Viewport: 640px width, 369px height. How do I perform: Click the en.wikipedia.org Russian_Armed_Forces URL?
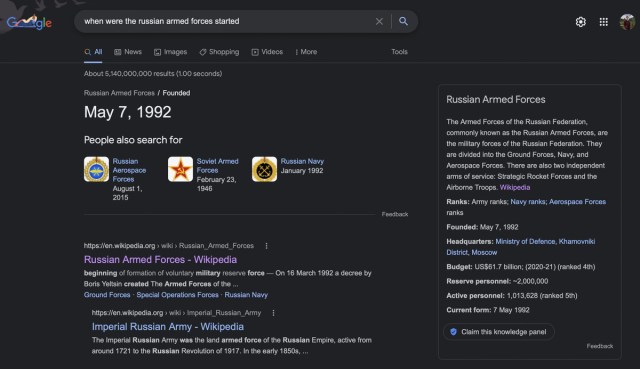(x=169, y=246)
